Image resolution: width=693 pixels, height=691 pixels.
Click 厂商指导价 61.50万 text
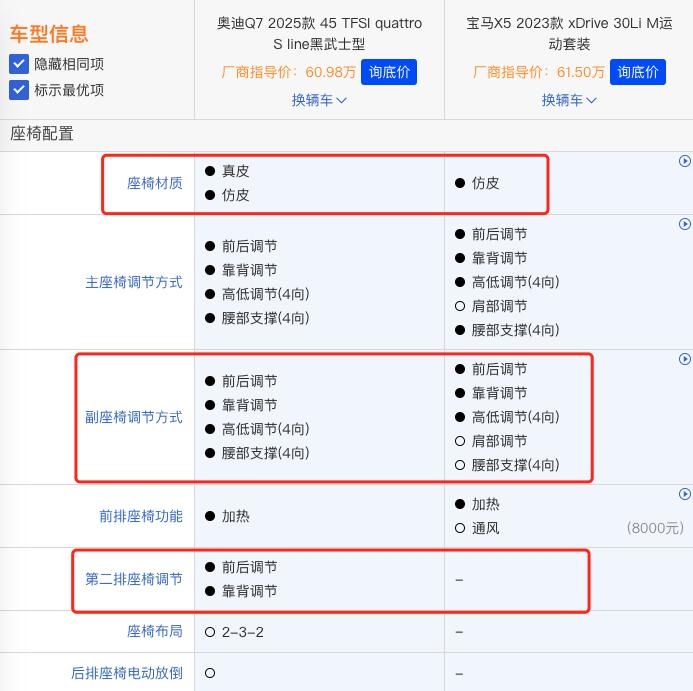coord(538,72)
